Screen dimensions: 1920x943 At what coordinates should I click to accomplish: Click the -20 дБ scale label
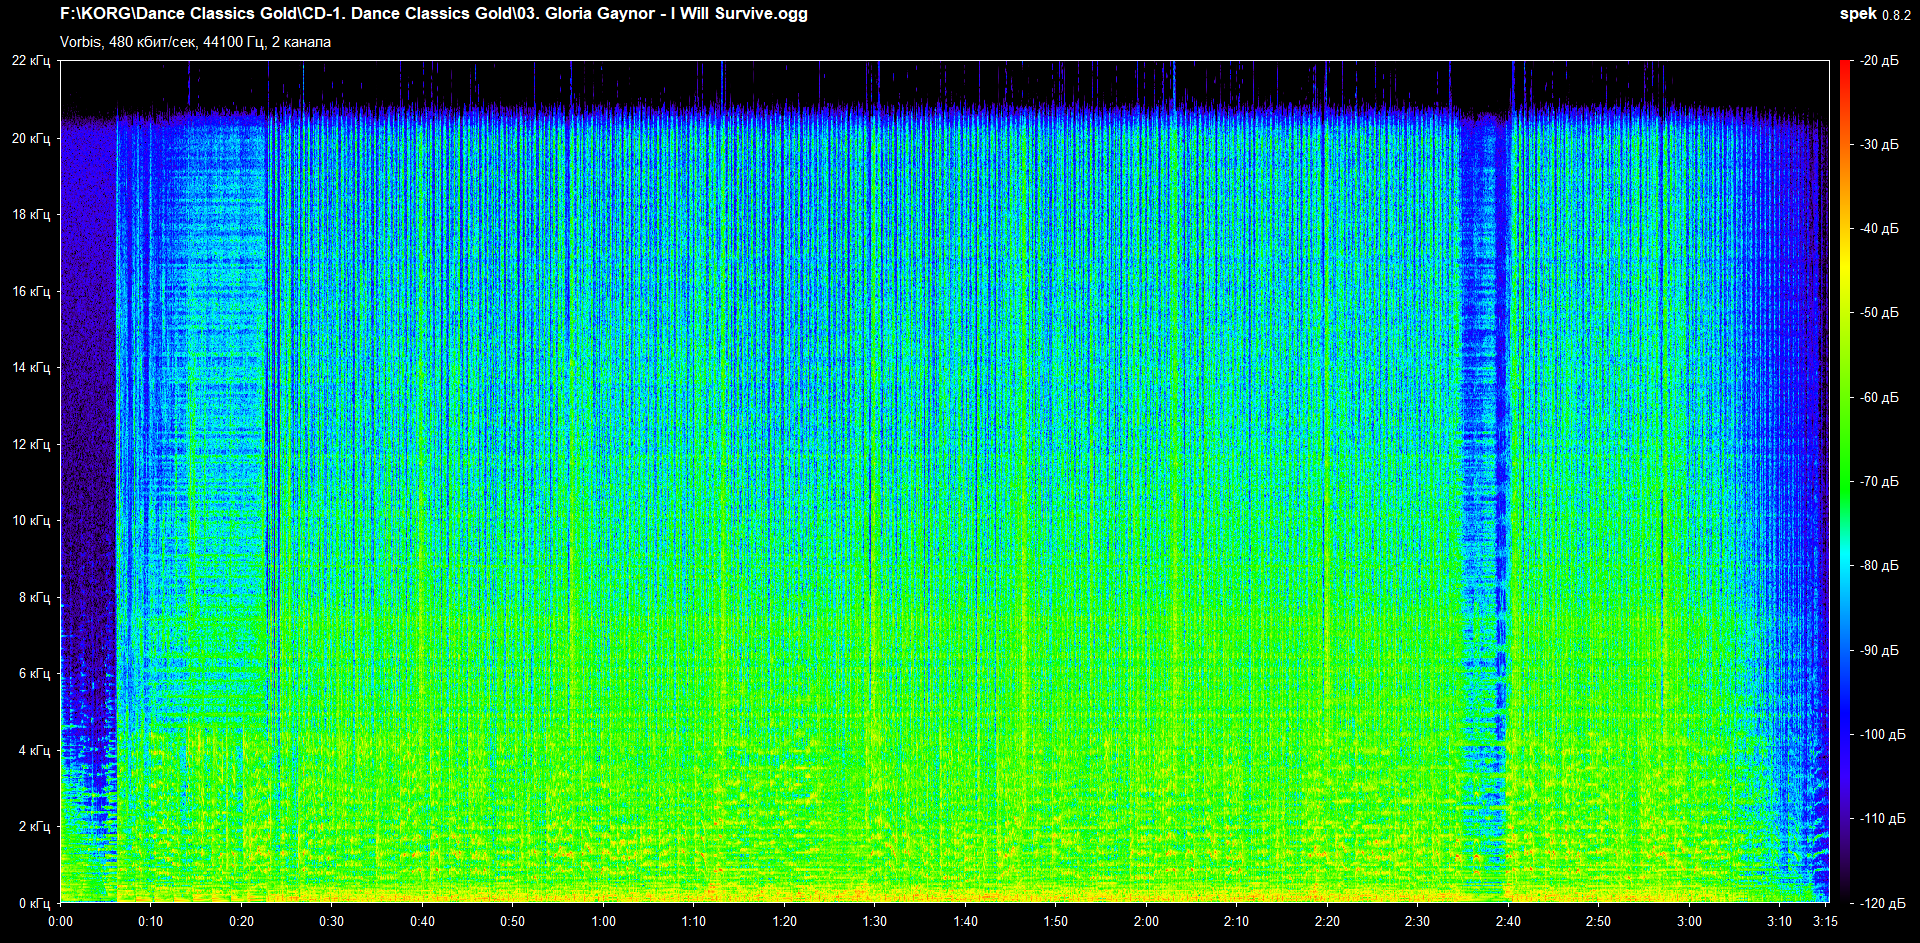pyautogui.click(x=1879, y=61)
